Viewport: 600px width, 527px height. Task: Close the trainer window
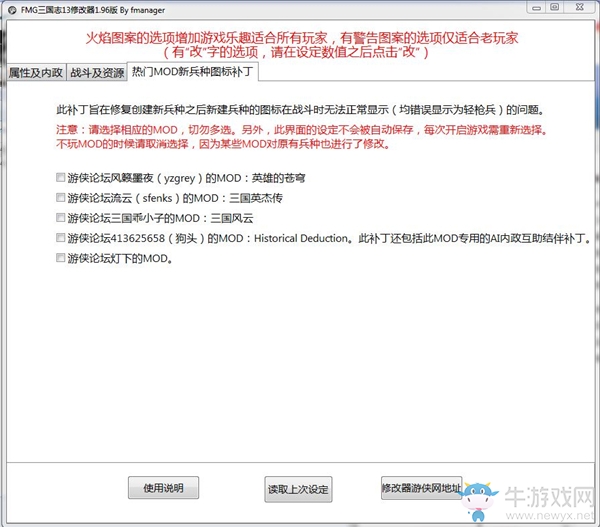pyautogui.click(x=580, y=7)
